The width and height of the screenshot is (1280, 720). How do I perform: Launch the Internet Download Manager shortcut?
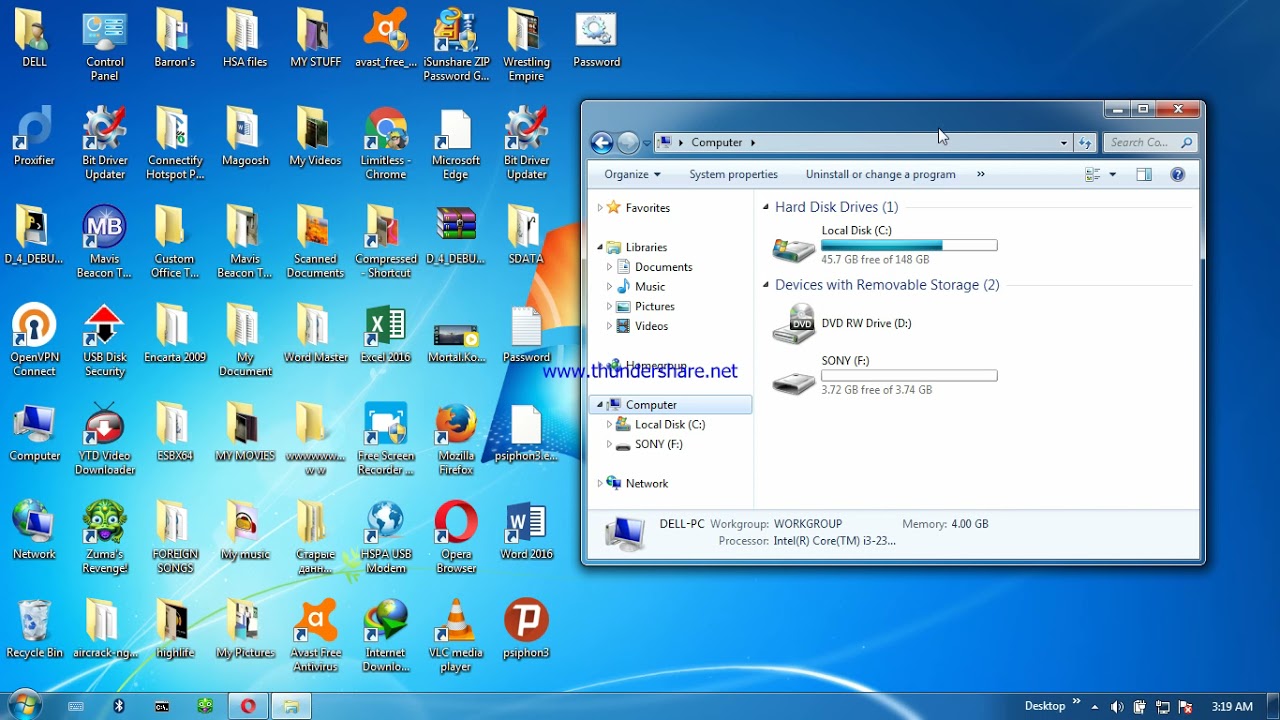coord(386,637)
